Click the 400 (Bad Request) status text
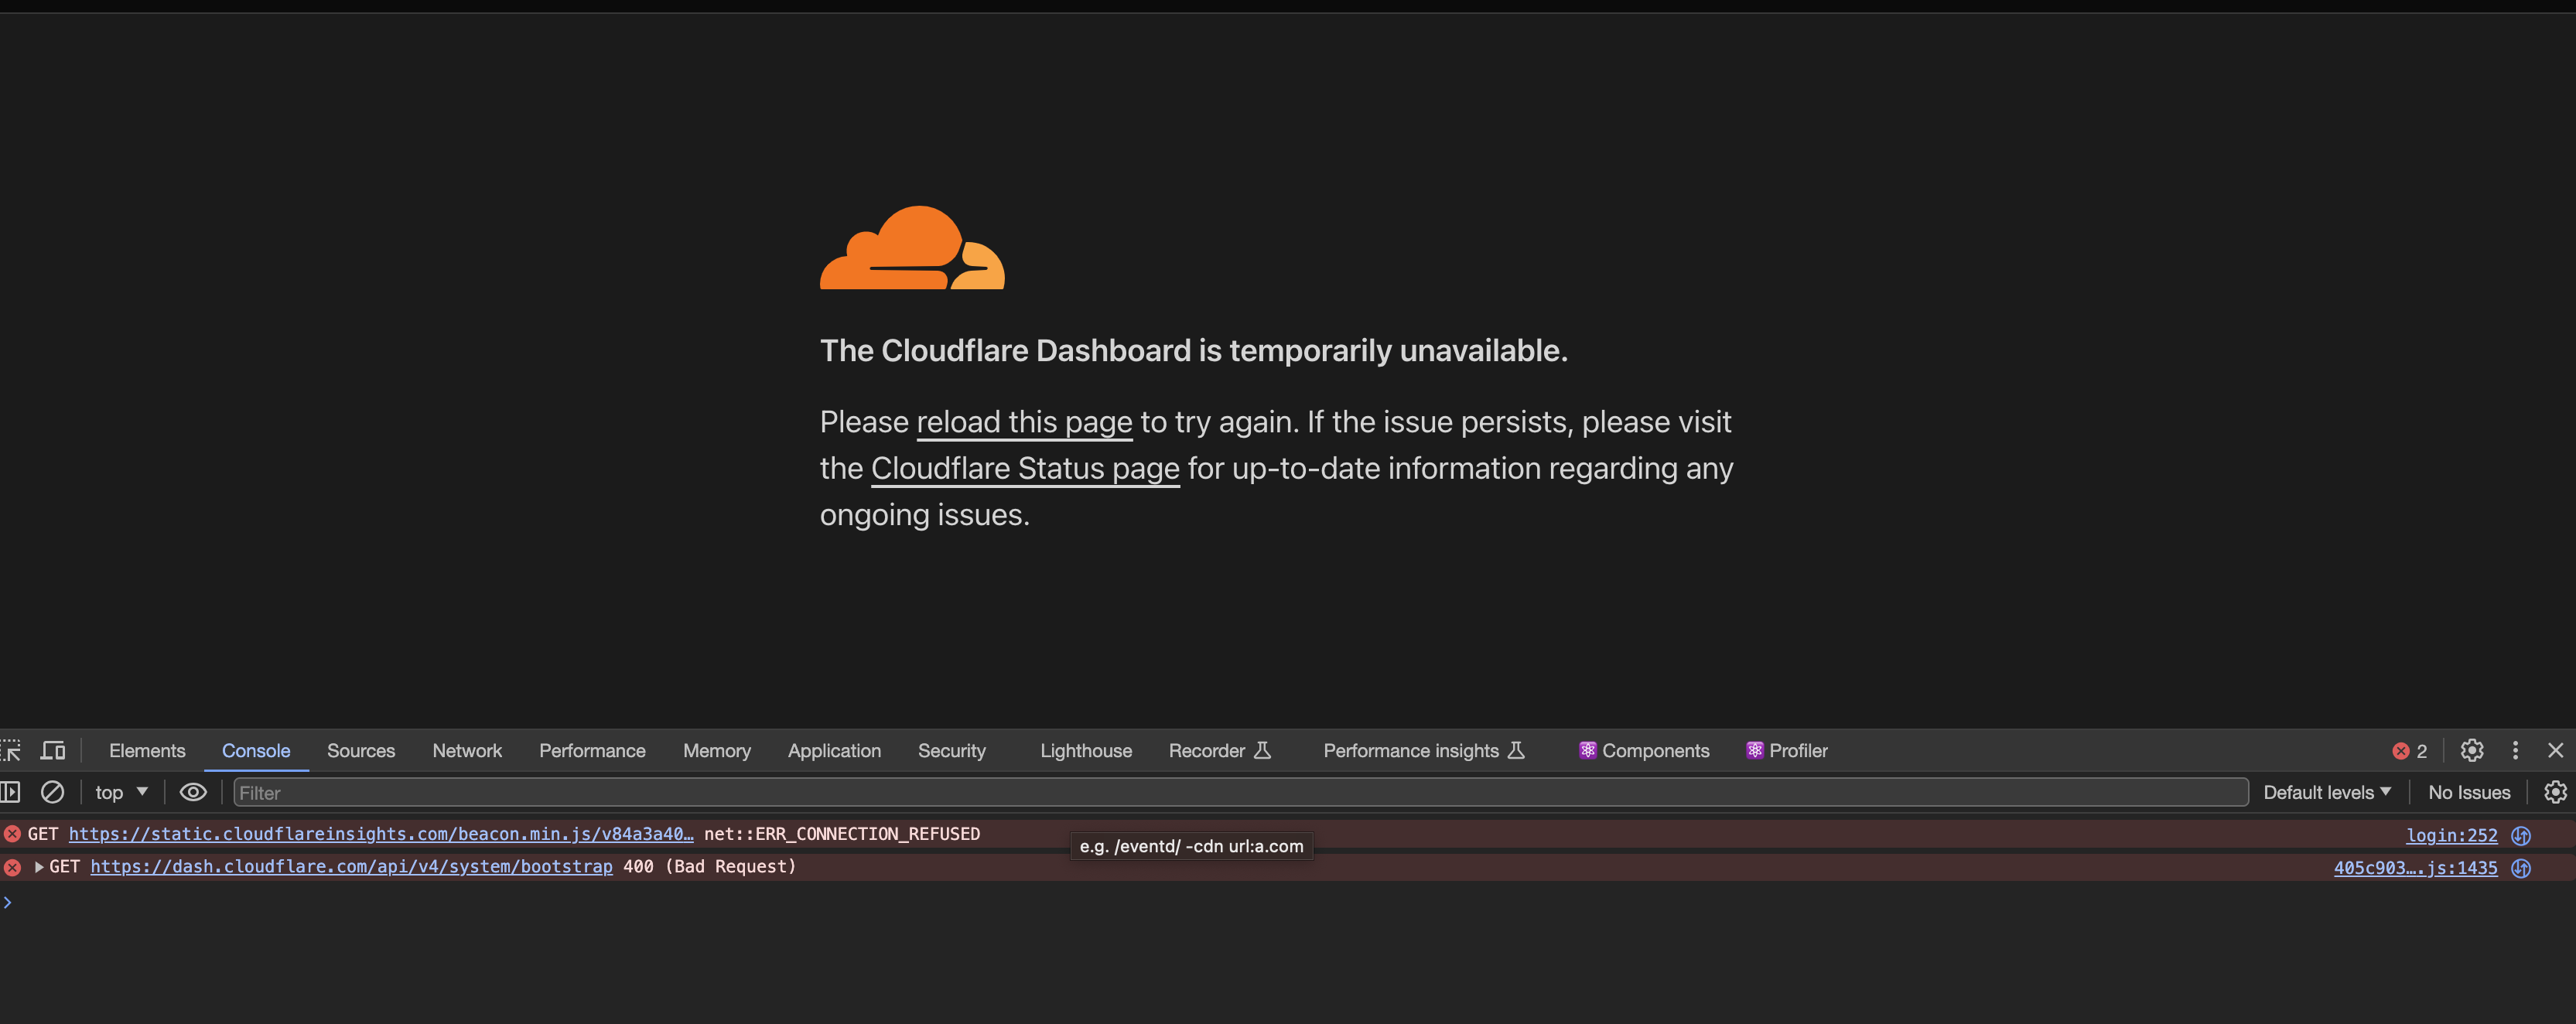This screenshot has height=1024, width=2576. pyautogui.click(x=710, y=867)
